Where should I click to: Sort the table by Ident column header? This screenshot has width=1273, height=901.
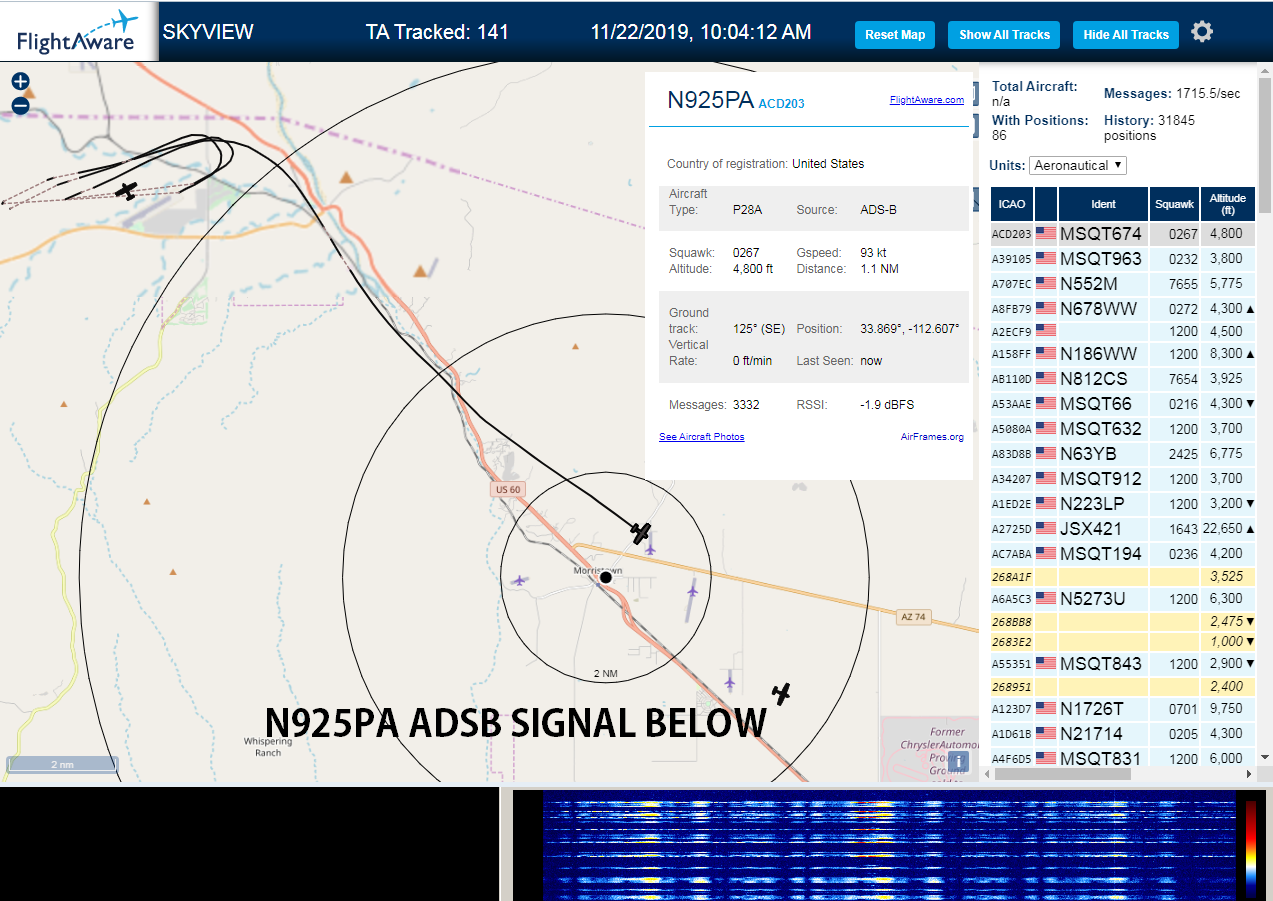[1103, 204]
